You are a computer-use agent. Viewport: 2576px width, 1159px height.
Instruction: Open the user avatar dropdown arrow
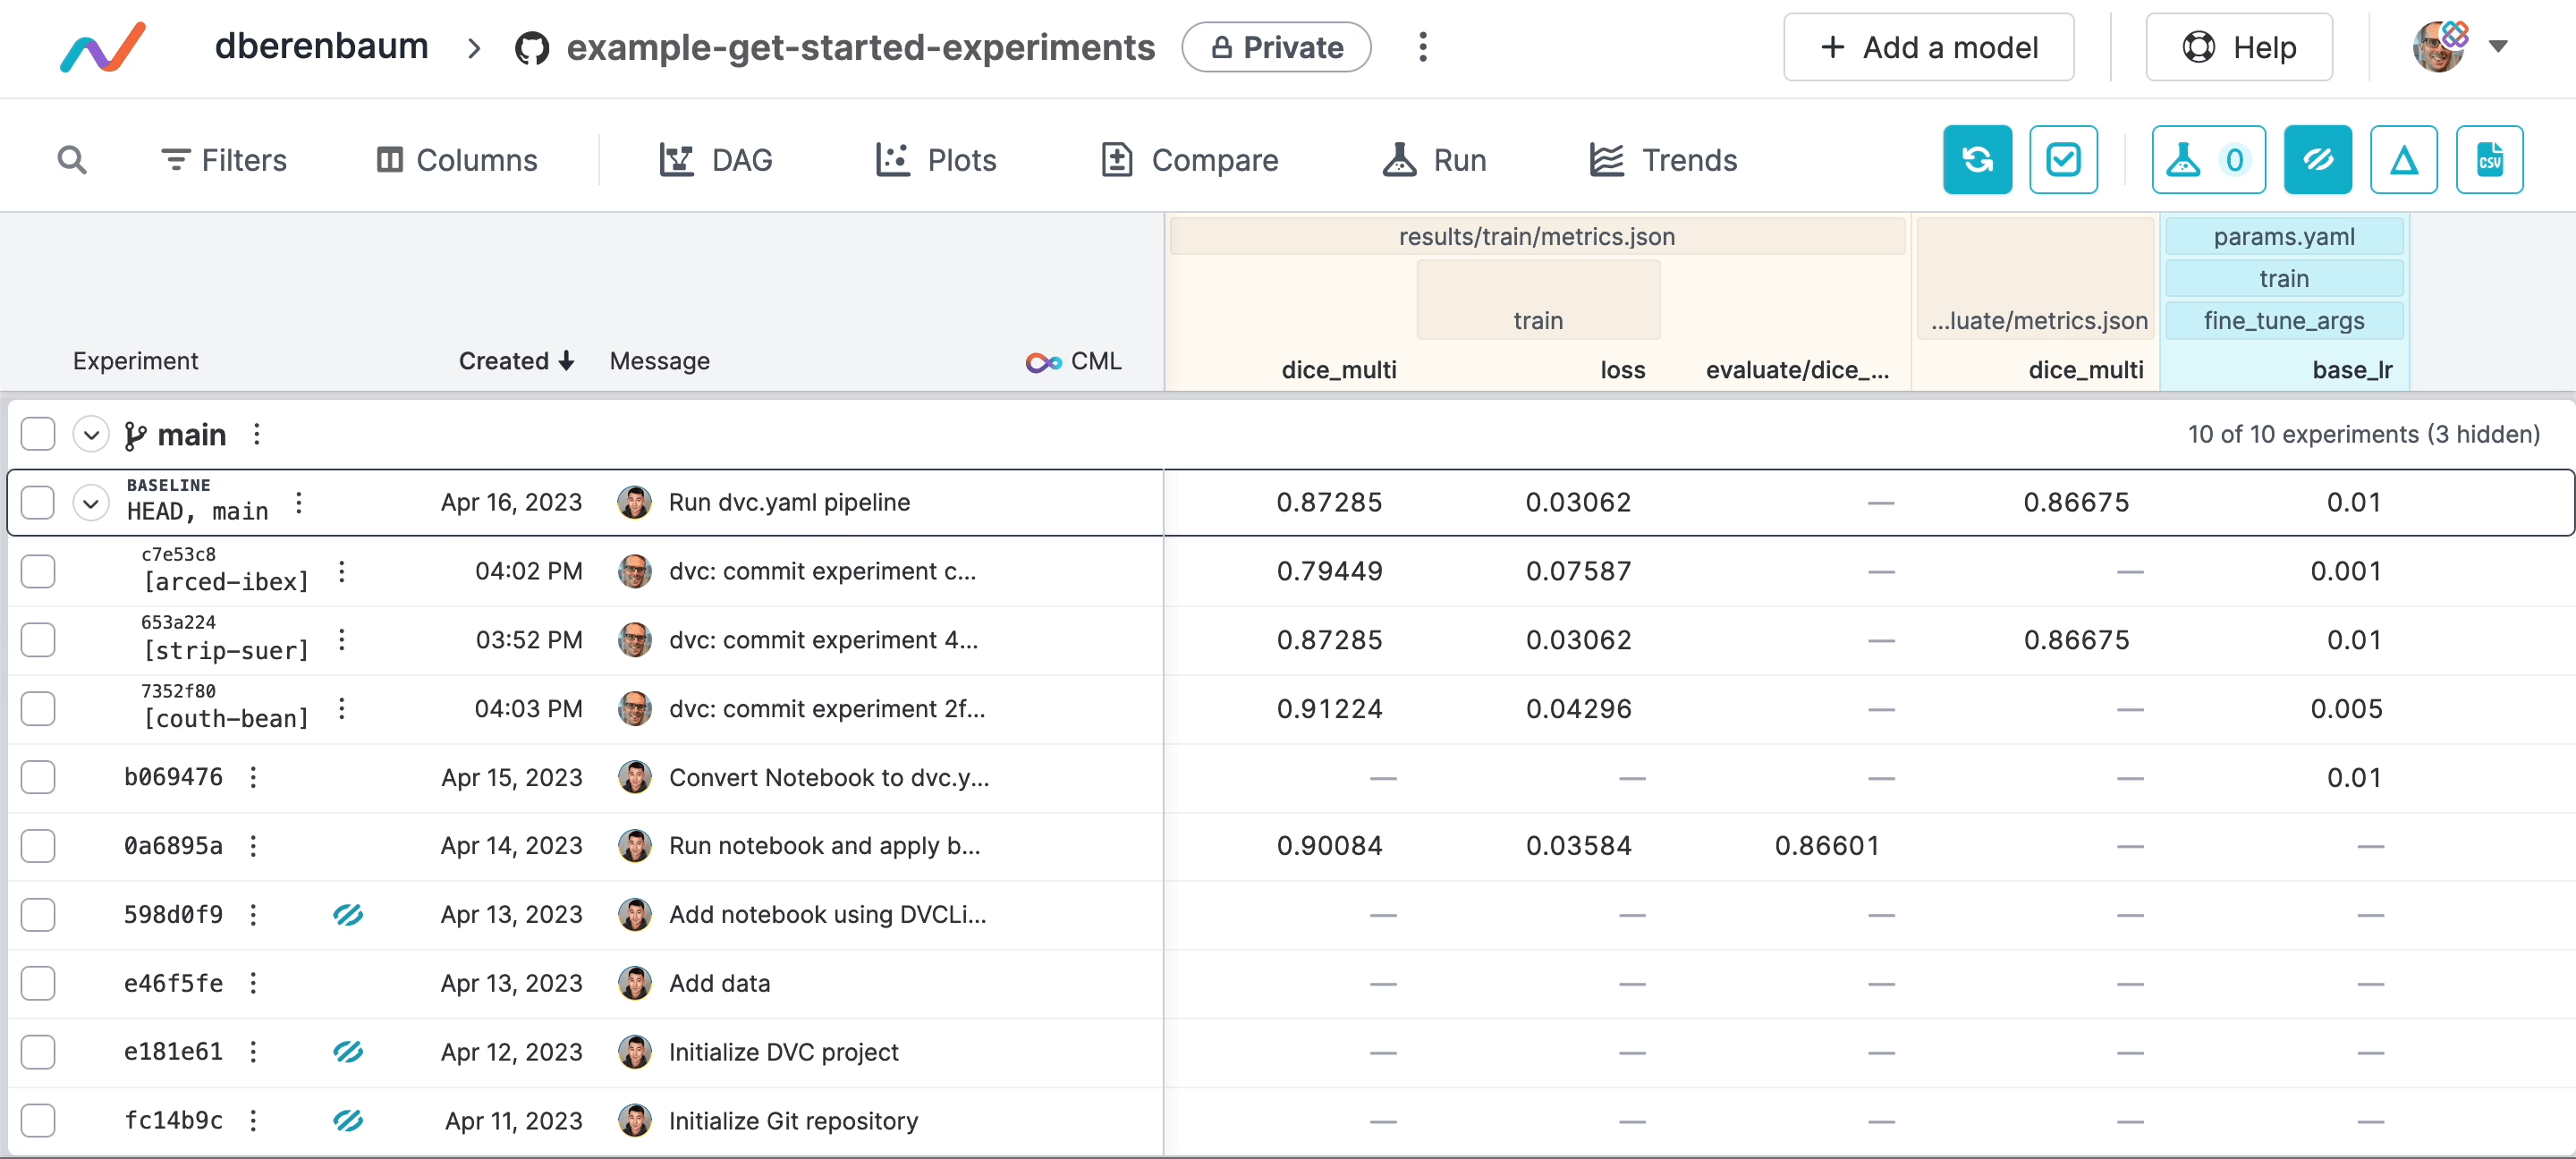[x=2497, y=46]
